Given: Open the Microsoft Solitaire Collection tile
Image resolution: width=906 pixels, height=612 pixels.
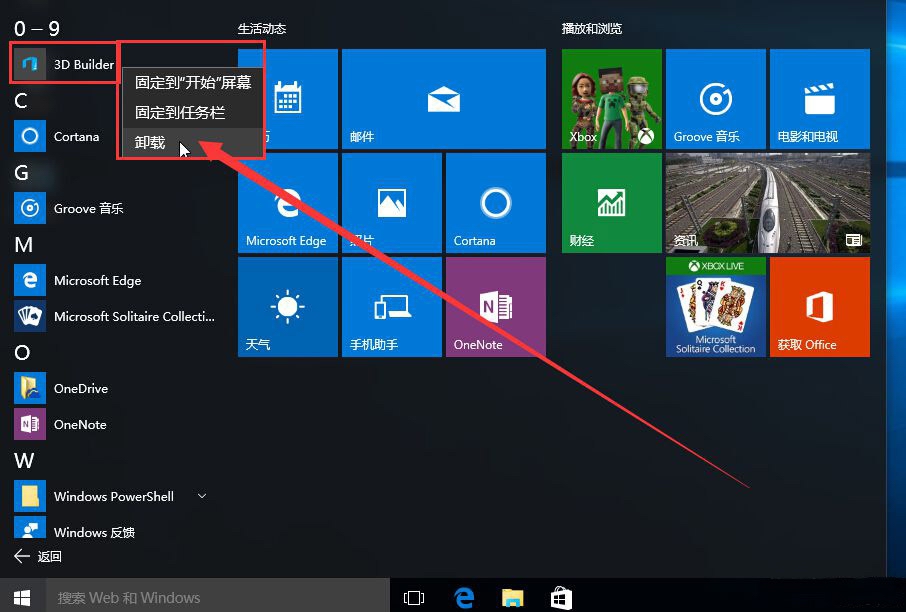Looking at the screenshot, I should [x=716, y=307].
